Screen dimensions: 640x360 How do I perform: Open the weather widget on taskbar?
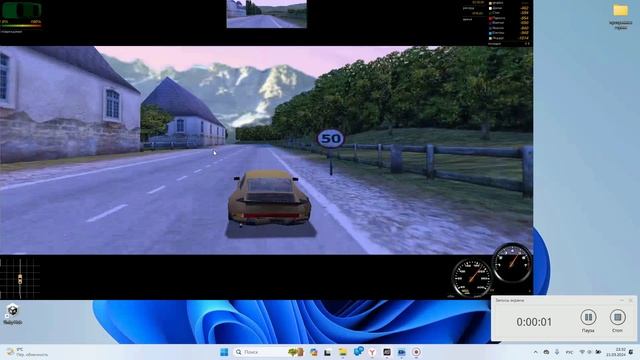28,352
